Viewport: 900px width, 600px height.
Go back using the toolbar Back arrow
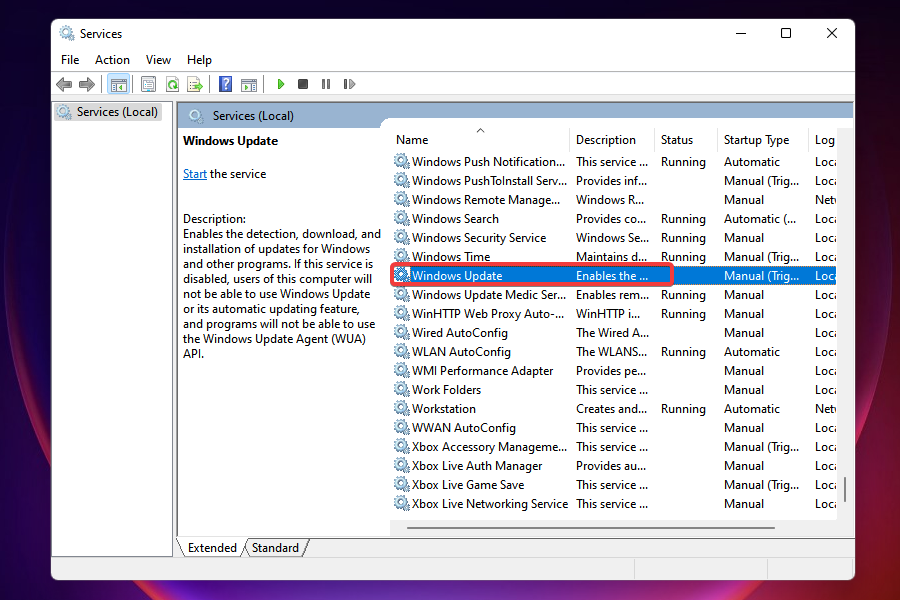point(64,84)
